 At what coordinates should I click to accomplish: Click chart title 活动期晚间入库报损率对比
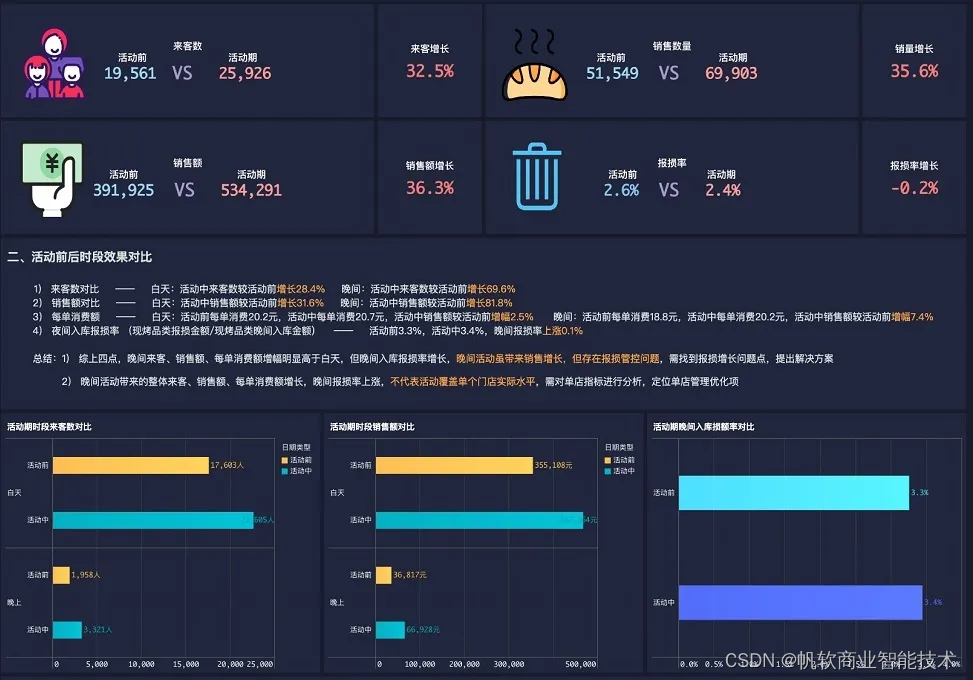click(704, 427)
